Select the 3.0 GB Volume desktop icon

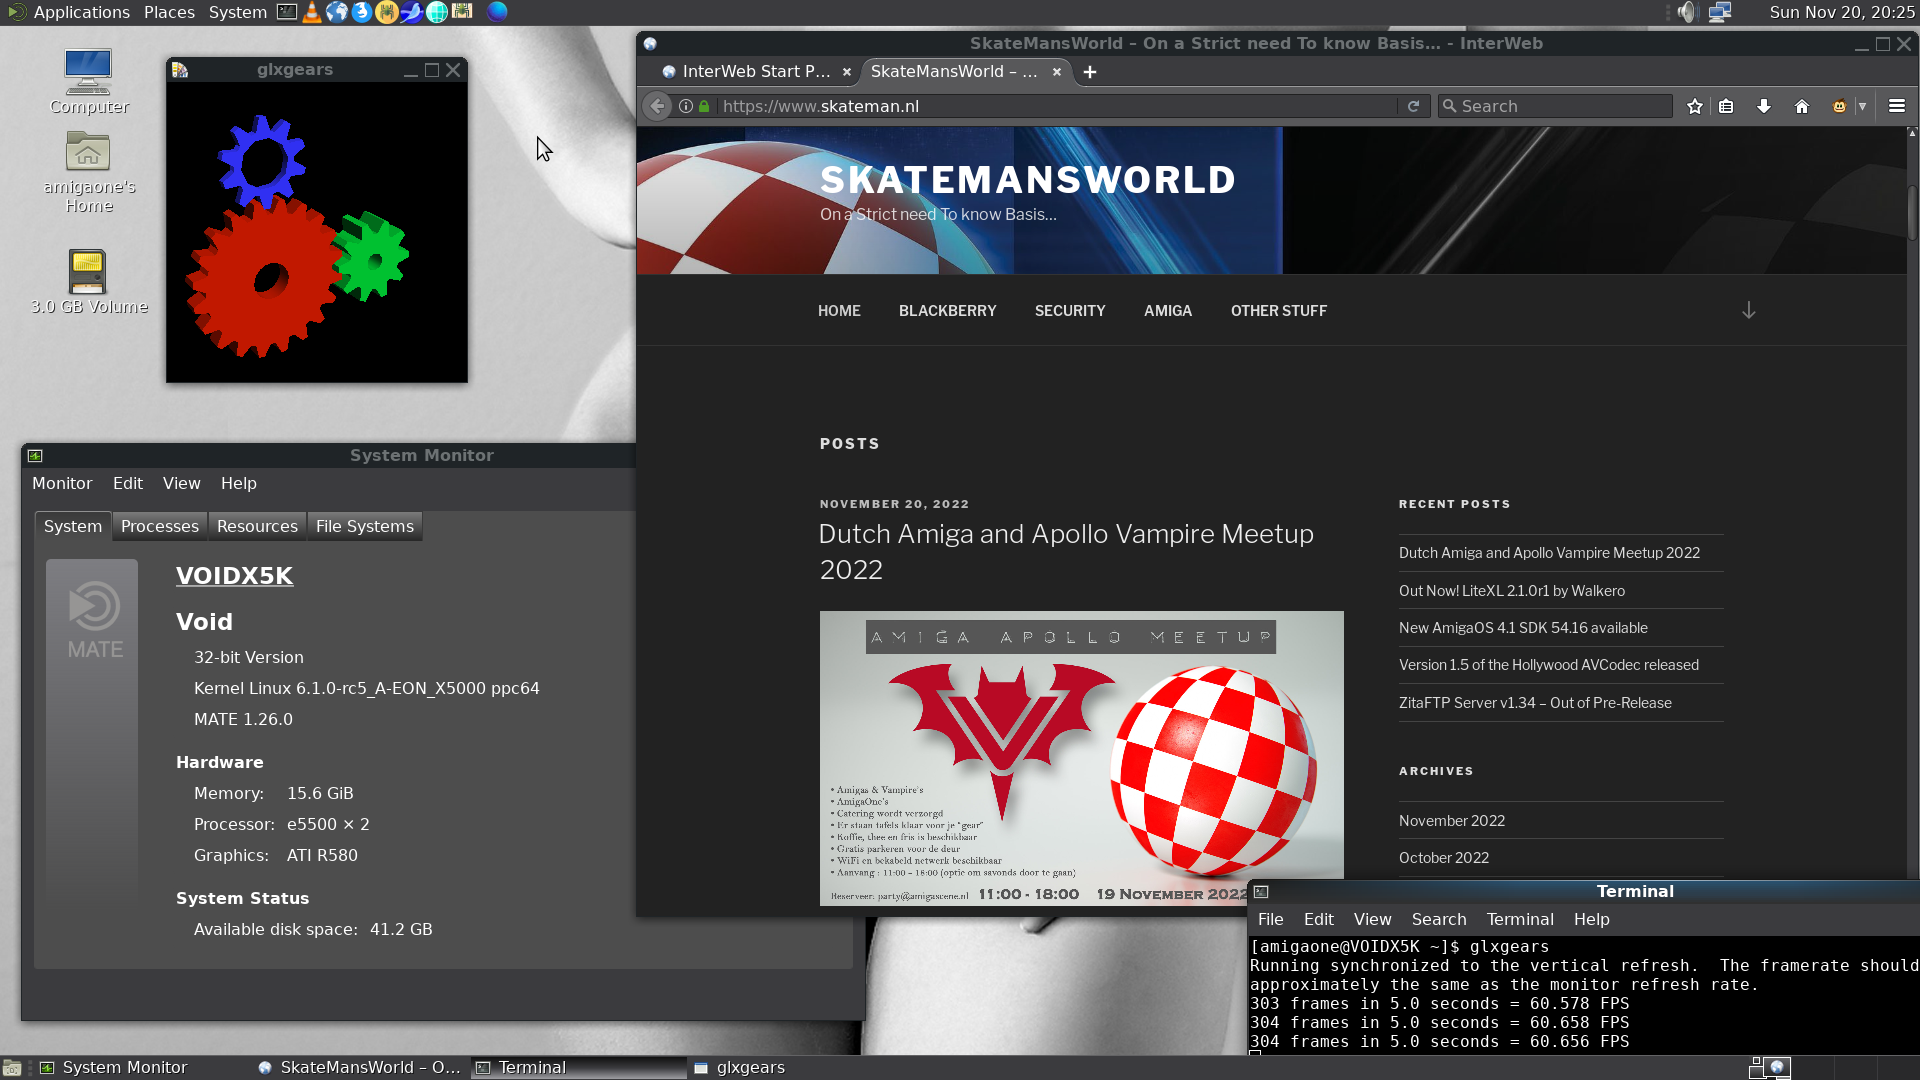click(88, 282)
